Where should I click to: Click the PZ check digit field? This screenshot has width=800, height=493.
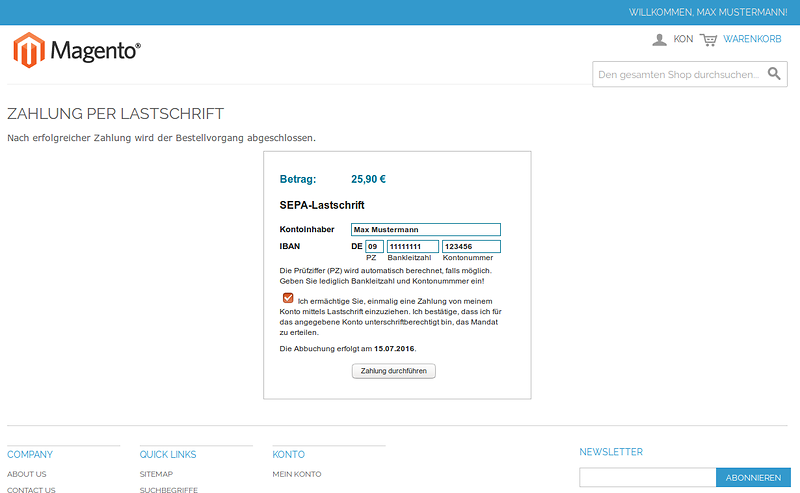[373, 246]
